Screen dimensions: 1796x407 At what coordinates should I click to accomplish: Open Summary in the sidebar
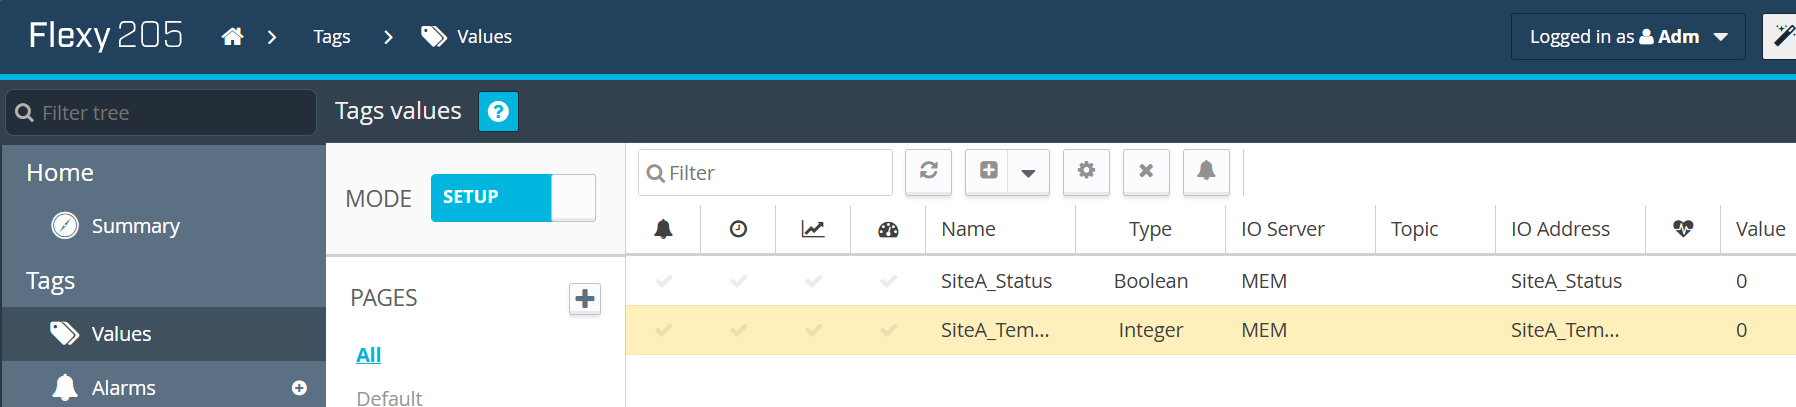pyautogui.click(x=135, y=226)
